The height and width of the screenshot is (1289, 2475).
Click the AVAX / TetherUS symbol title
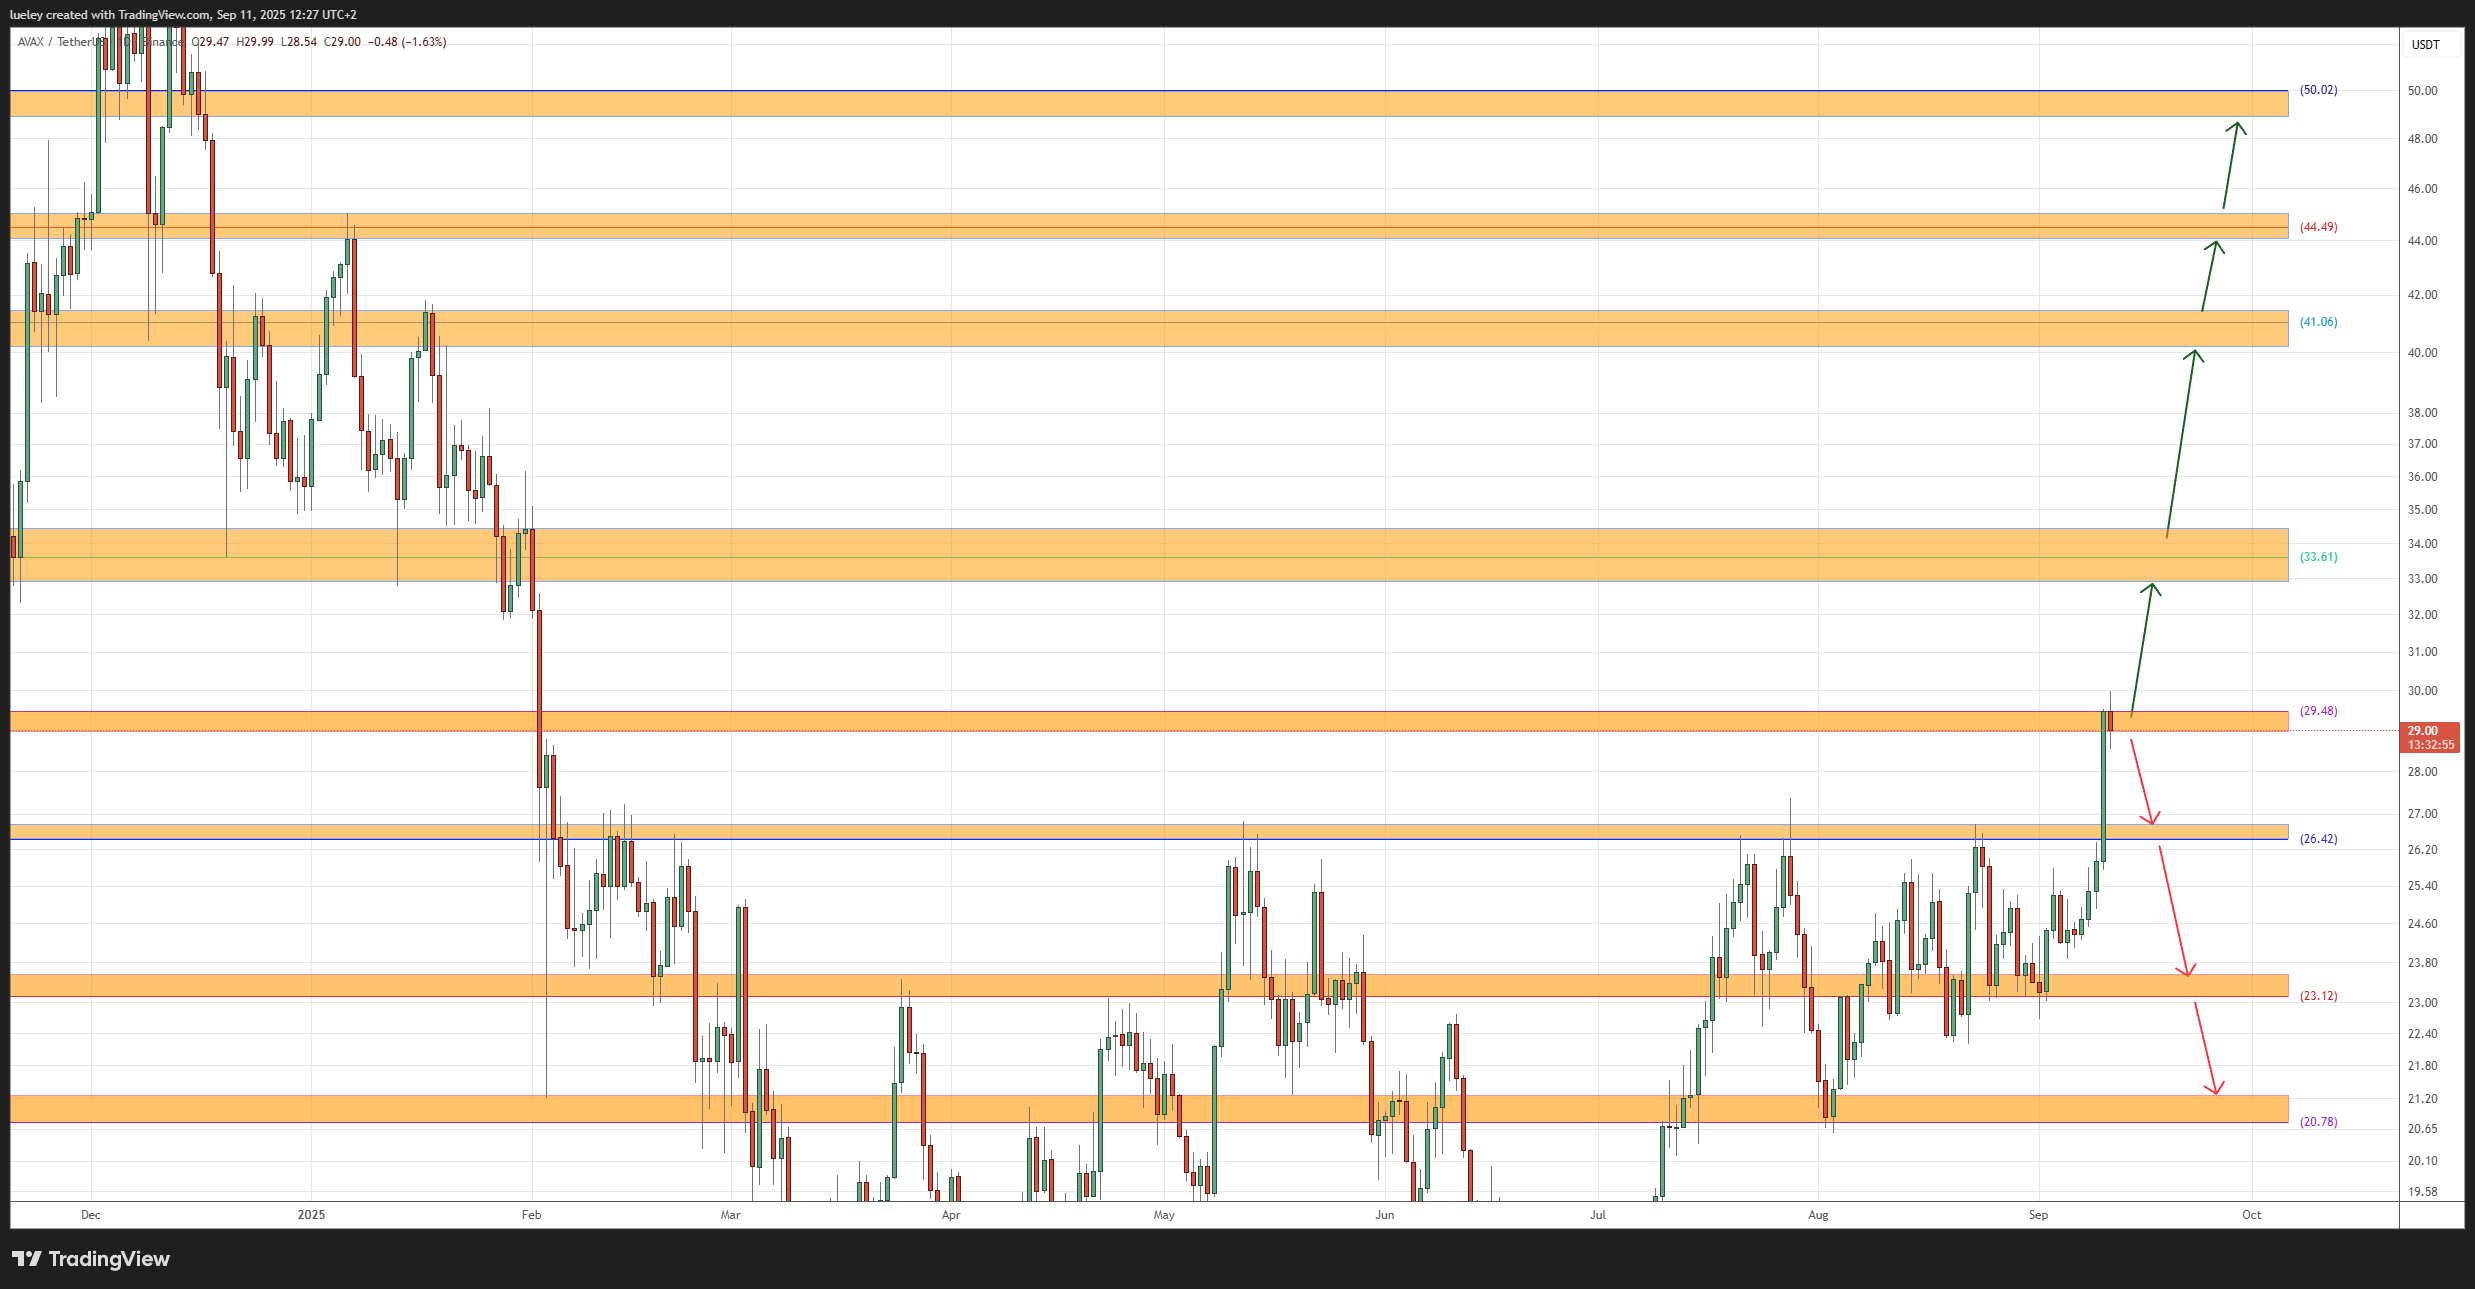click(x=60, y=42)
